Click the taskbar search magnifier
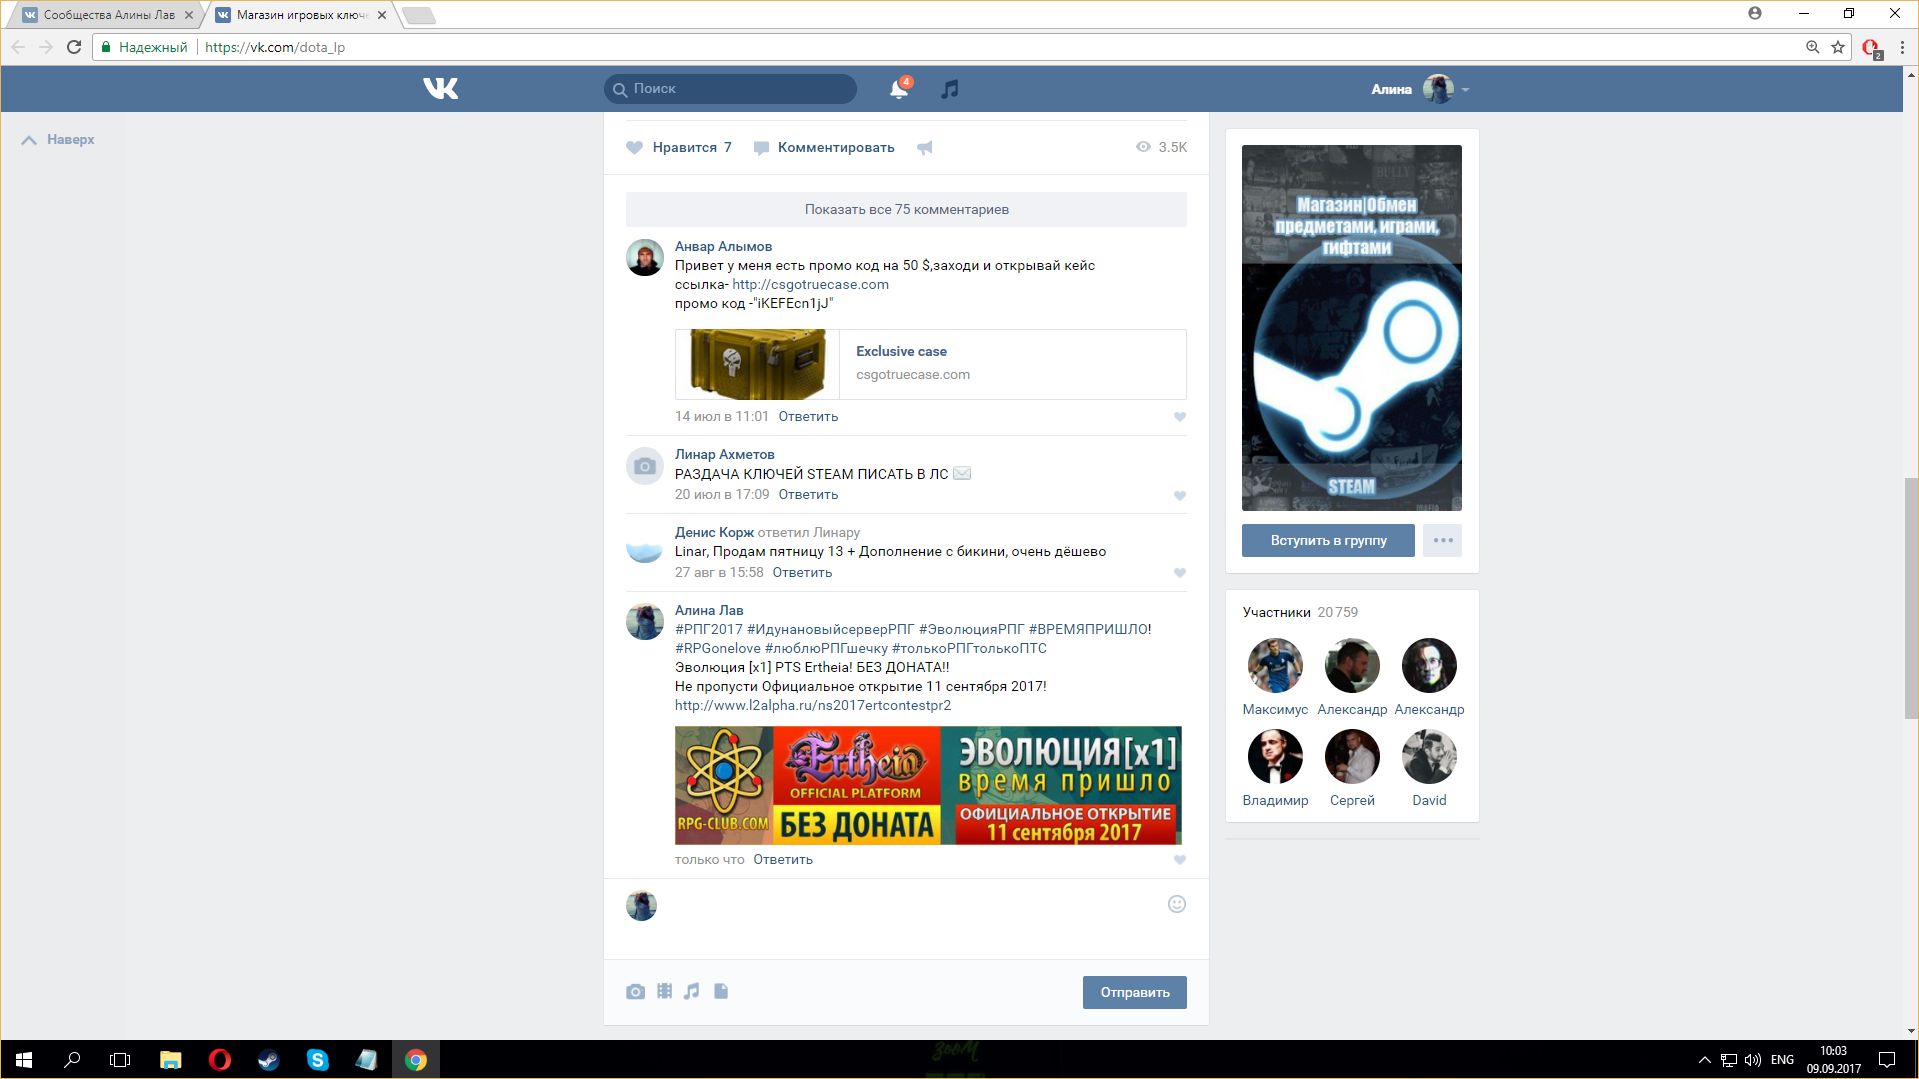 click(72, 1060)
